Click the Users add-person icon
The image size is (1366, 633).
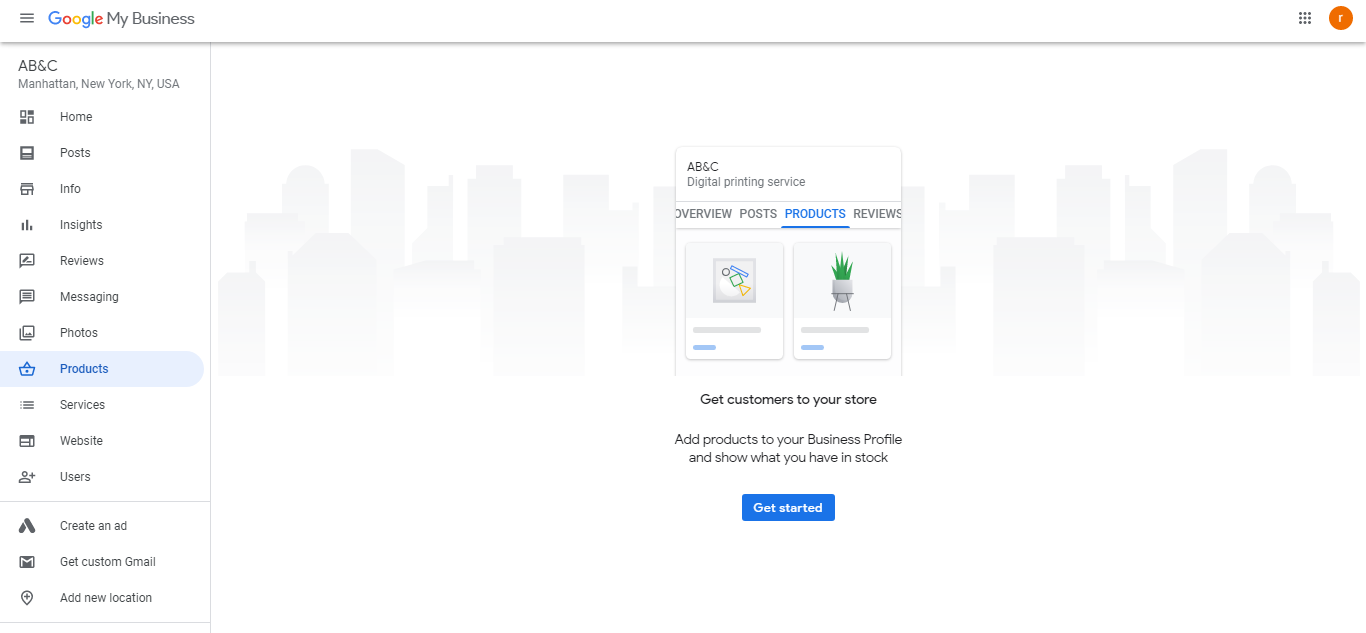coord(27,477)
